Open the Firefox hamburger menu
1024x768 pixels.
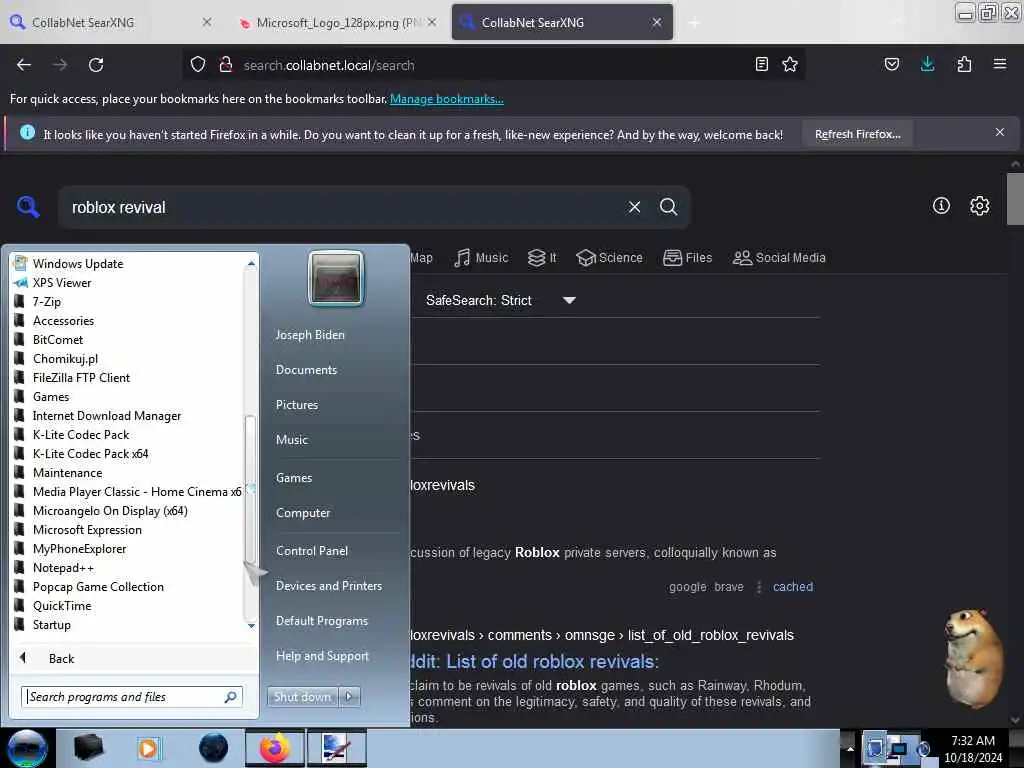999,64
